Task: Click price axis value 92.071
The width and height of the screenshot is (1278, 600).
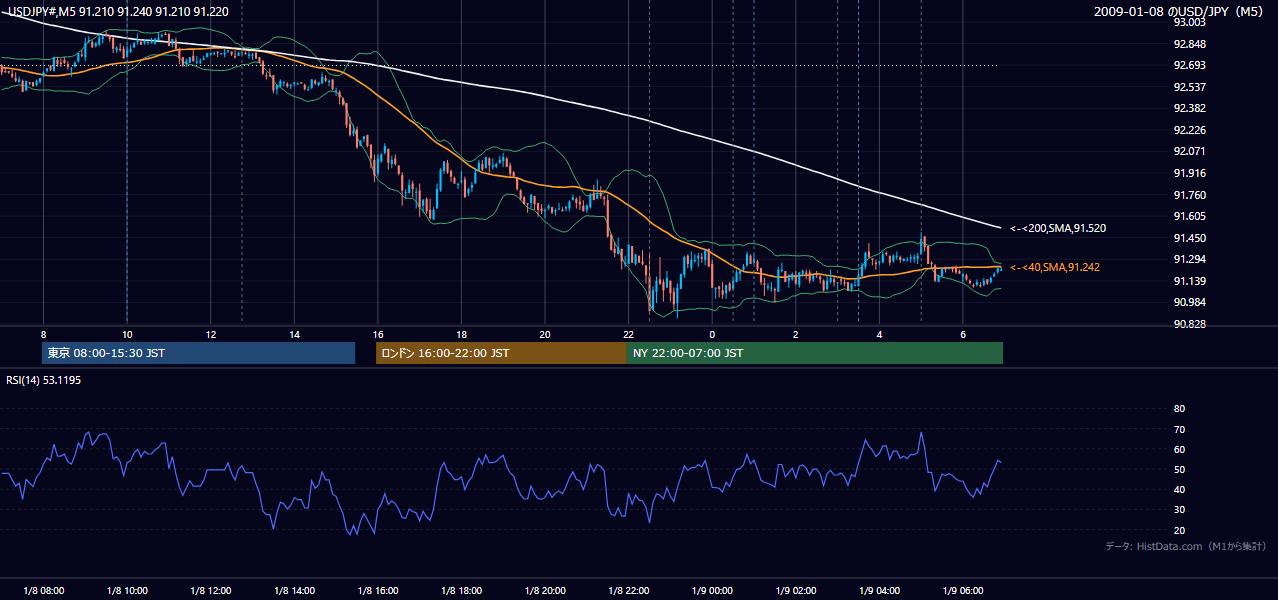Action: [1189, 151]
